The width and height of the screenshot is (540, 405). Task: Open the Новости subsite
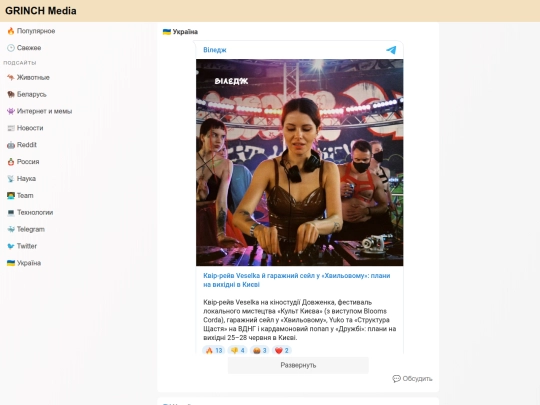[x=30, y=128]
